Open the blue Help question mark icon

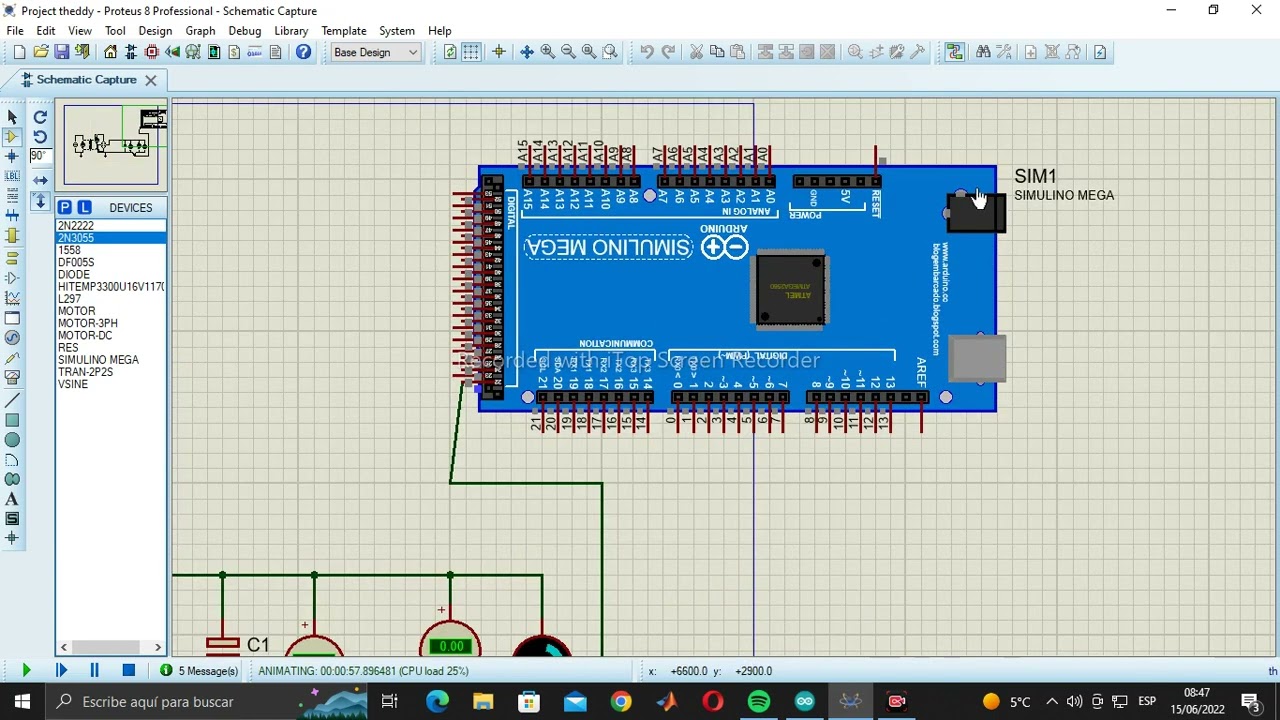tap(303, 52)
